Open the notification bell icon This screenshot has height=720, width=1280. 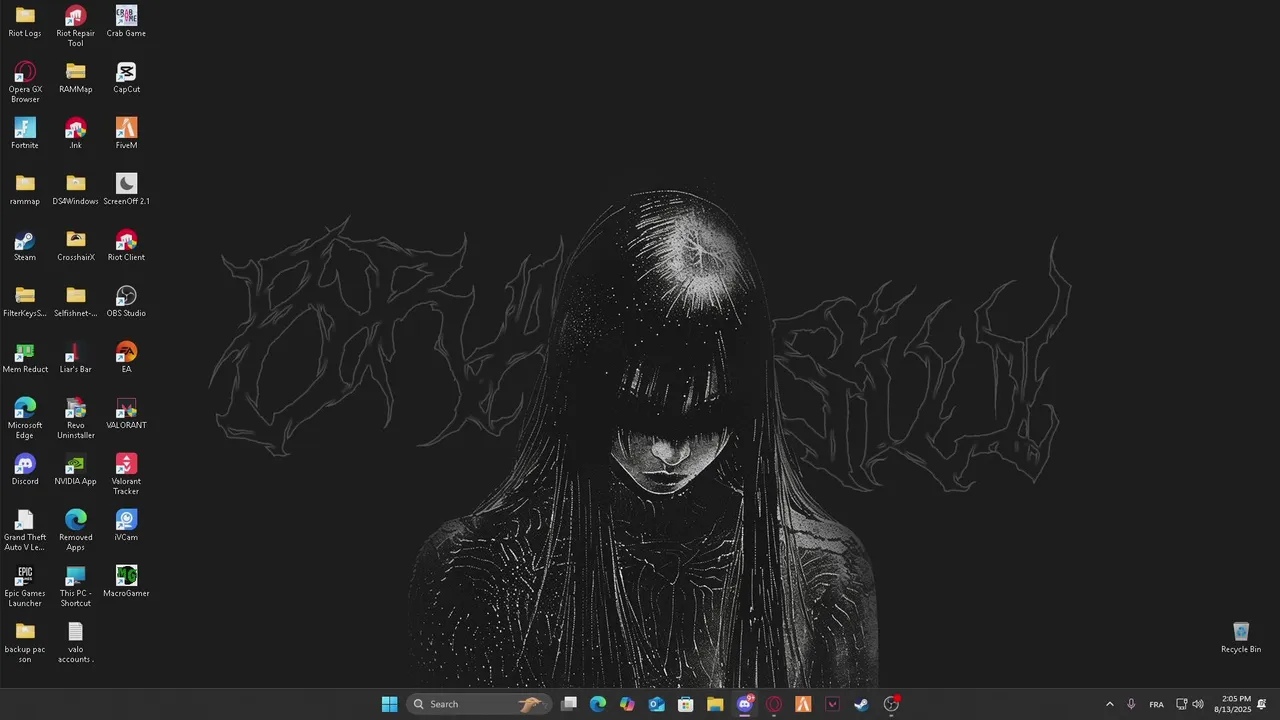pos(1262,704)
